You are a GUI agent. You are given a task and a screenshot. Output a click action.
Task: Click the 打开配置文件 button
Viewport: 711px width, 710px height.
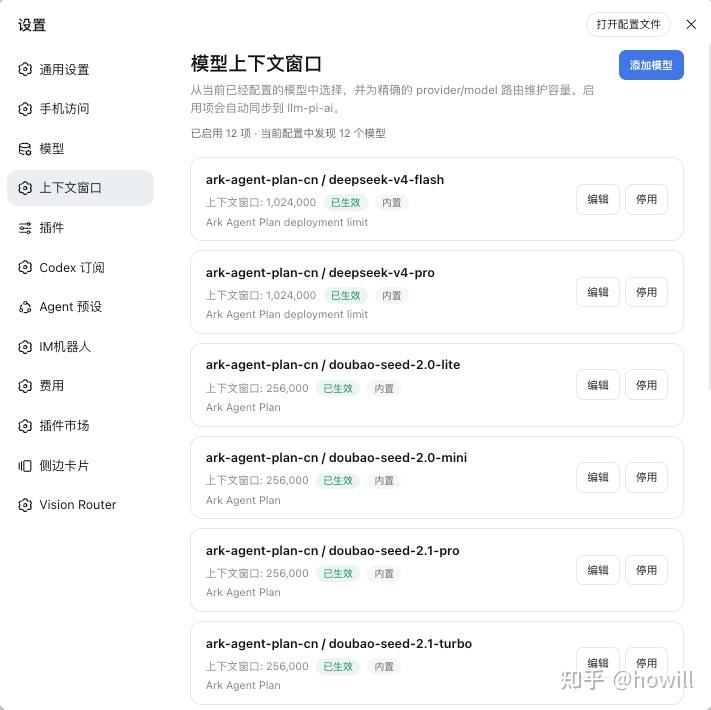pos(628,24)
